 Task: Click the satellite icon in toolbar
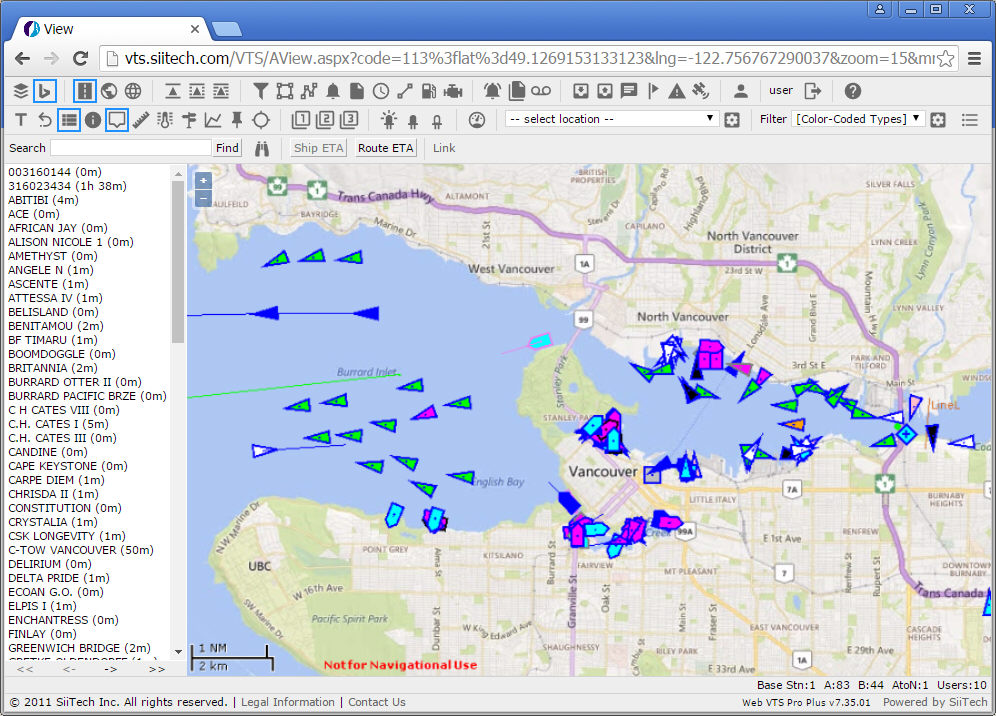click(701, 91)
